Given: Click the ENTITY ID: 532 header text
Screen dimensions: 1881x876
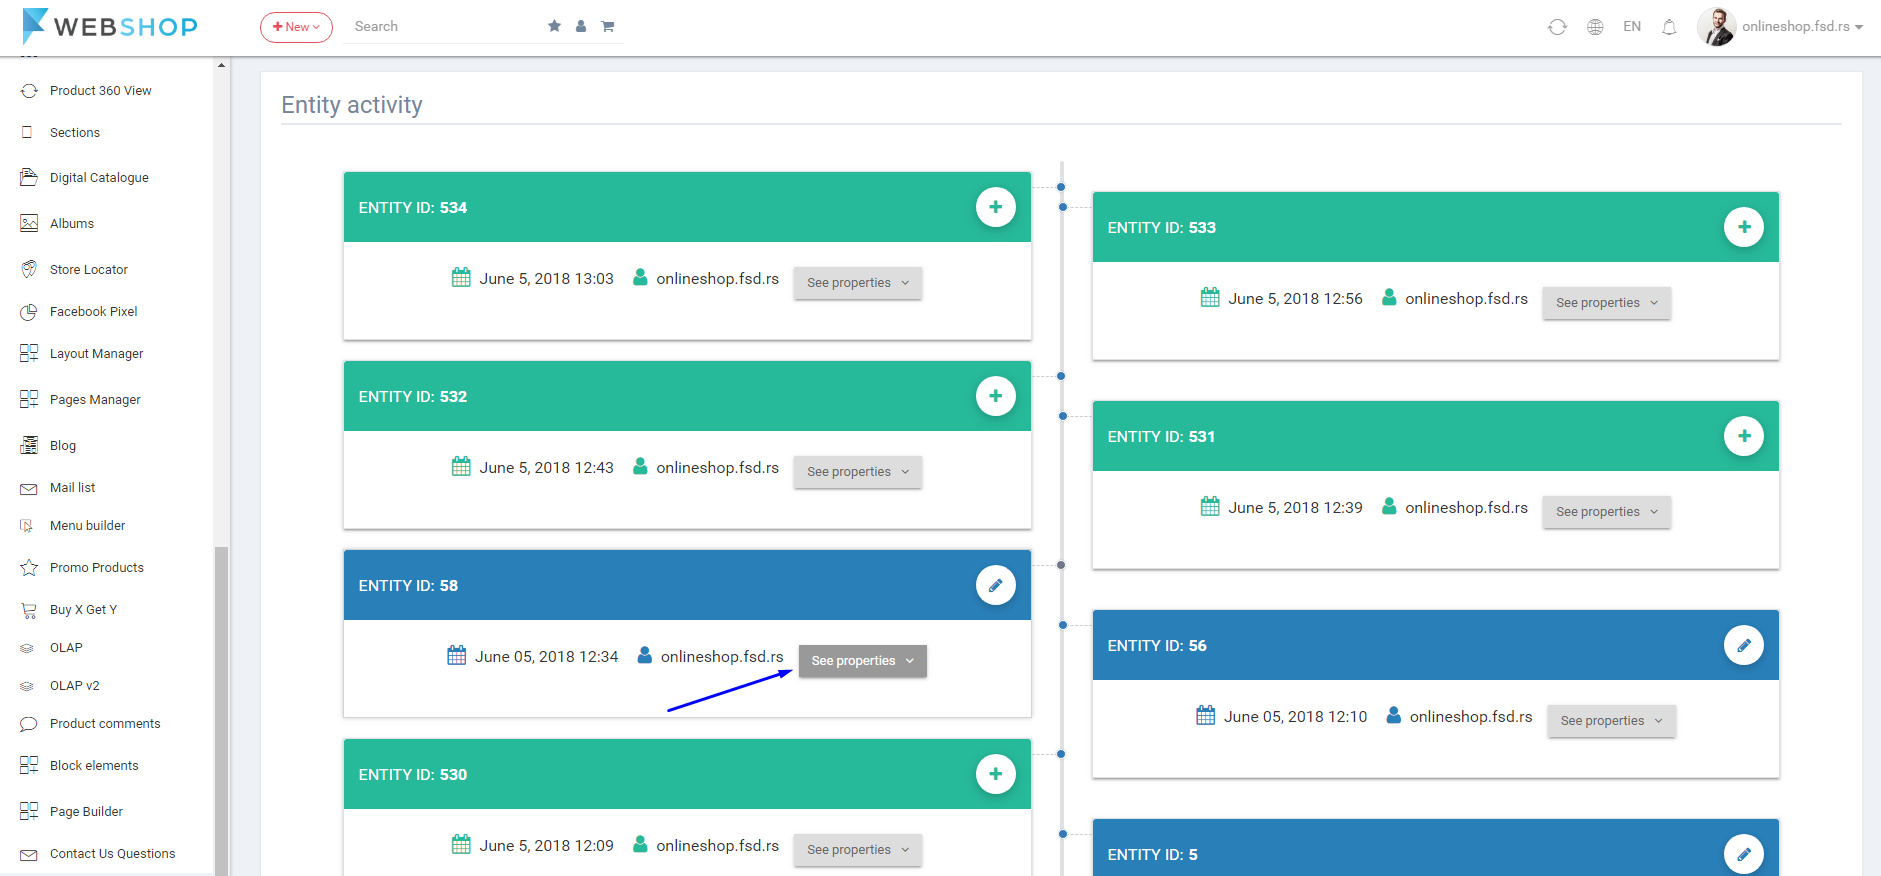Looking at the screenshot, I should [413, 397].
